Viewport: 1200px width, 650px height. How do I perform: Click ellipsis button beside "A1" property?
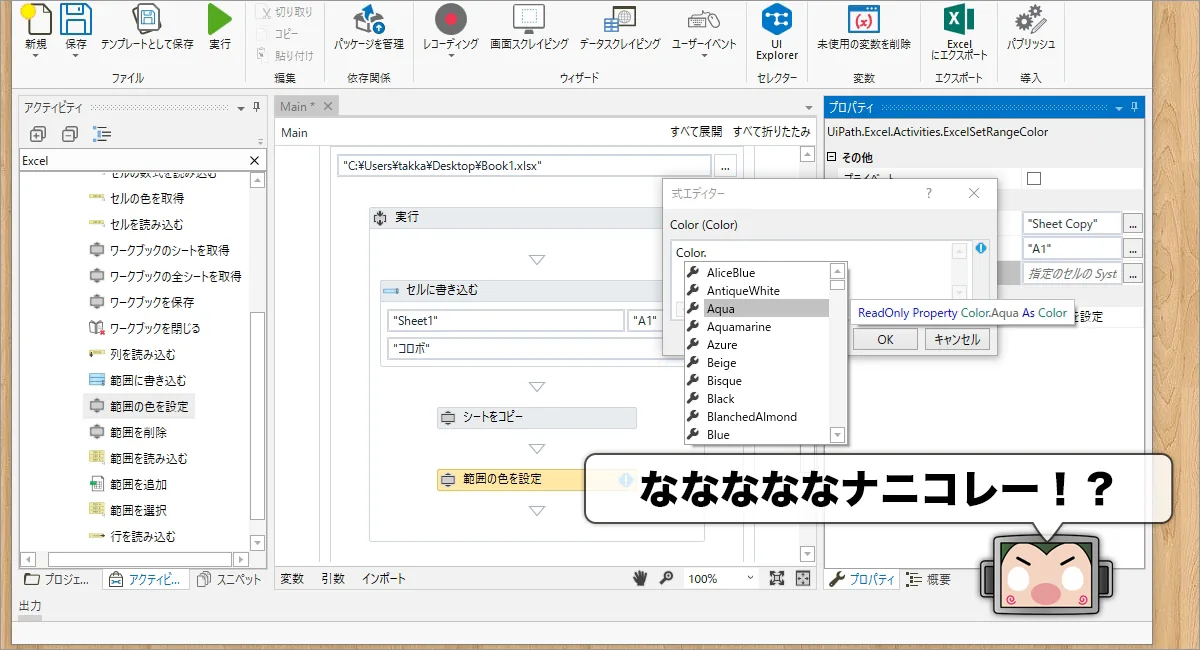1132,248
